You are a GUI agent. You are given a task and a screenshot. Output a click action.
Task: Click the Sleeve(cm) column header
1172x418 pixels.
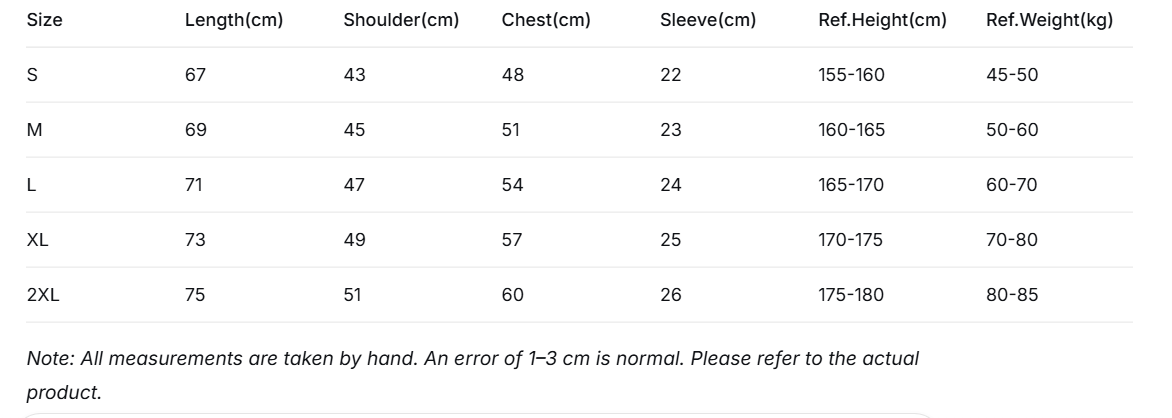pos(708,20)
